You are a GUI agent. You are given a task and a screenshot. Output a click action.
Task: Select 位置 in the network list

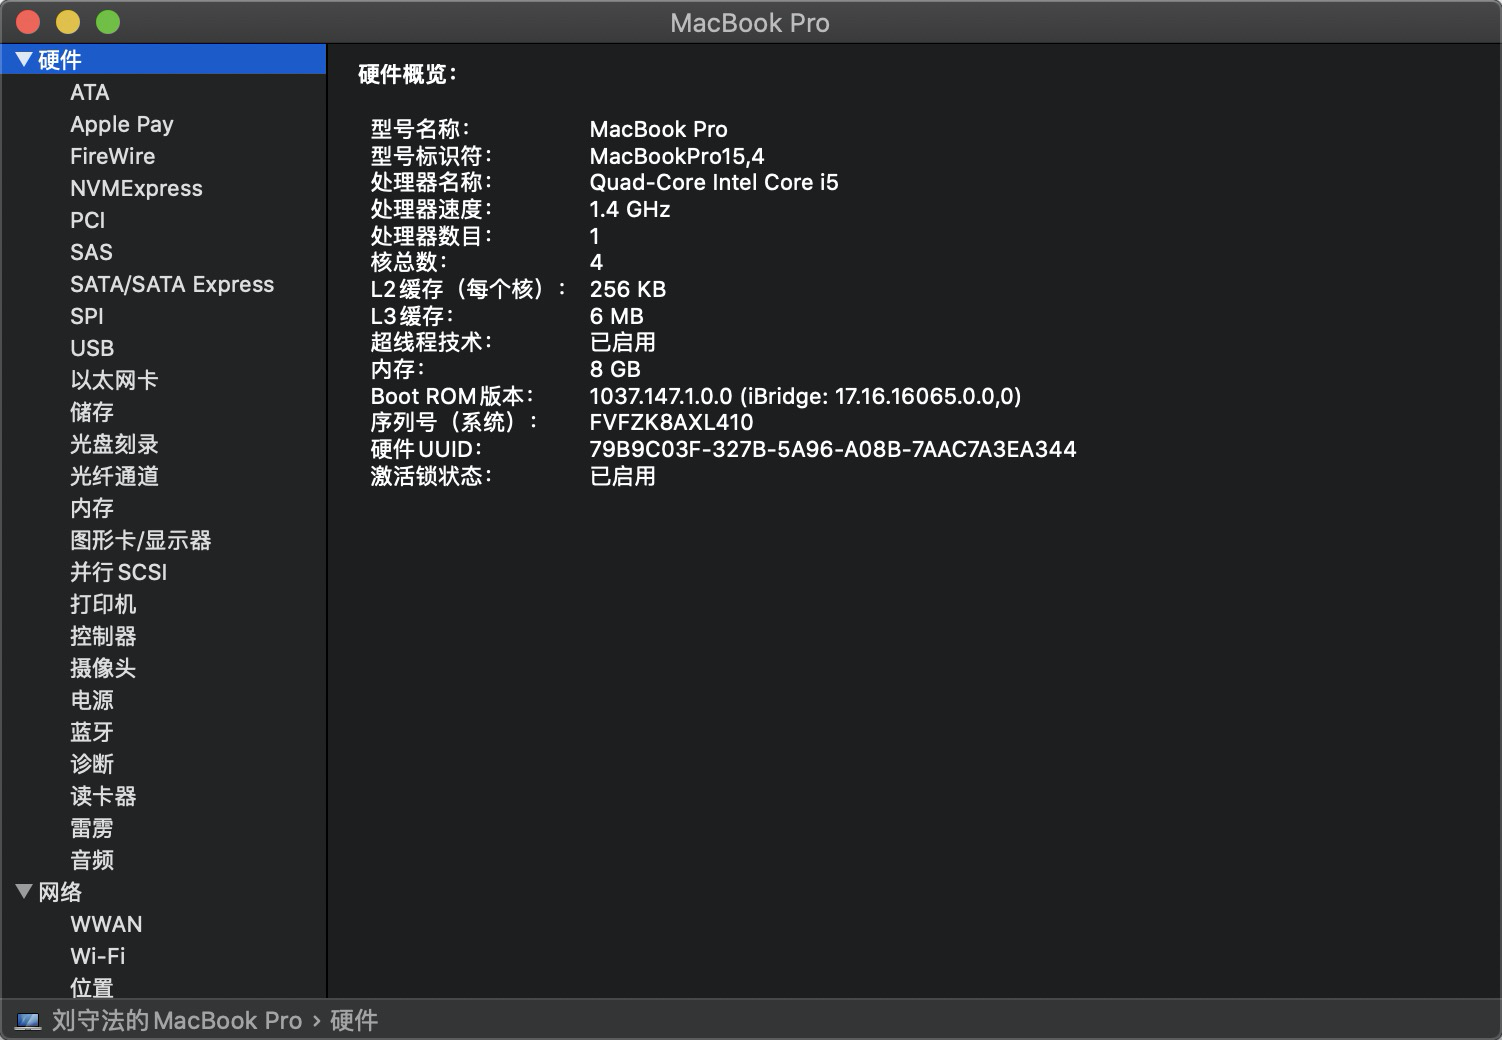click(92, 988)
